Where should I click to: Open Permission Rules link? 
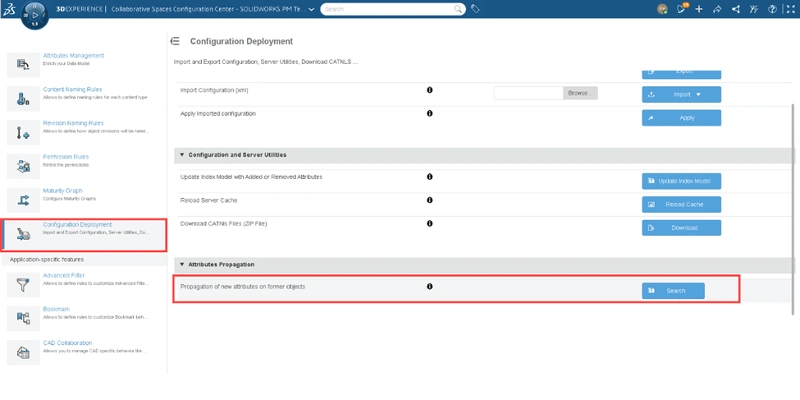tap(66, 157)
